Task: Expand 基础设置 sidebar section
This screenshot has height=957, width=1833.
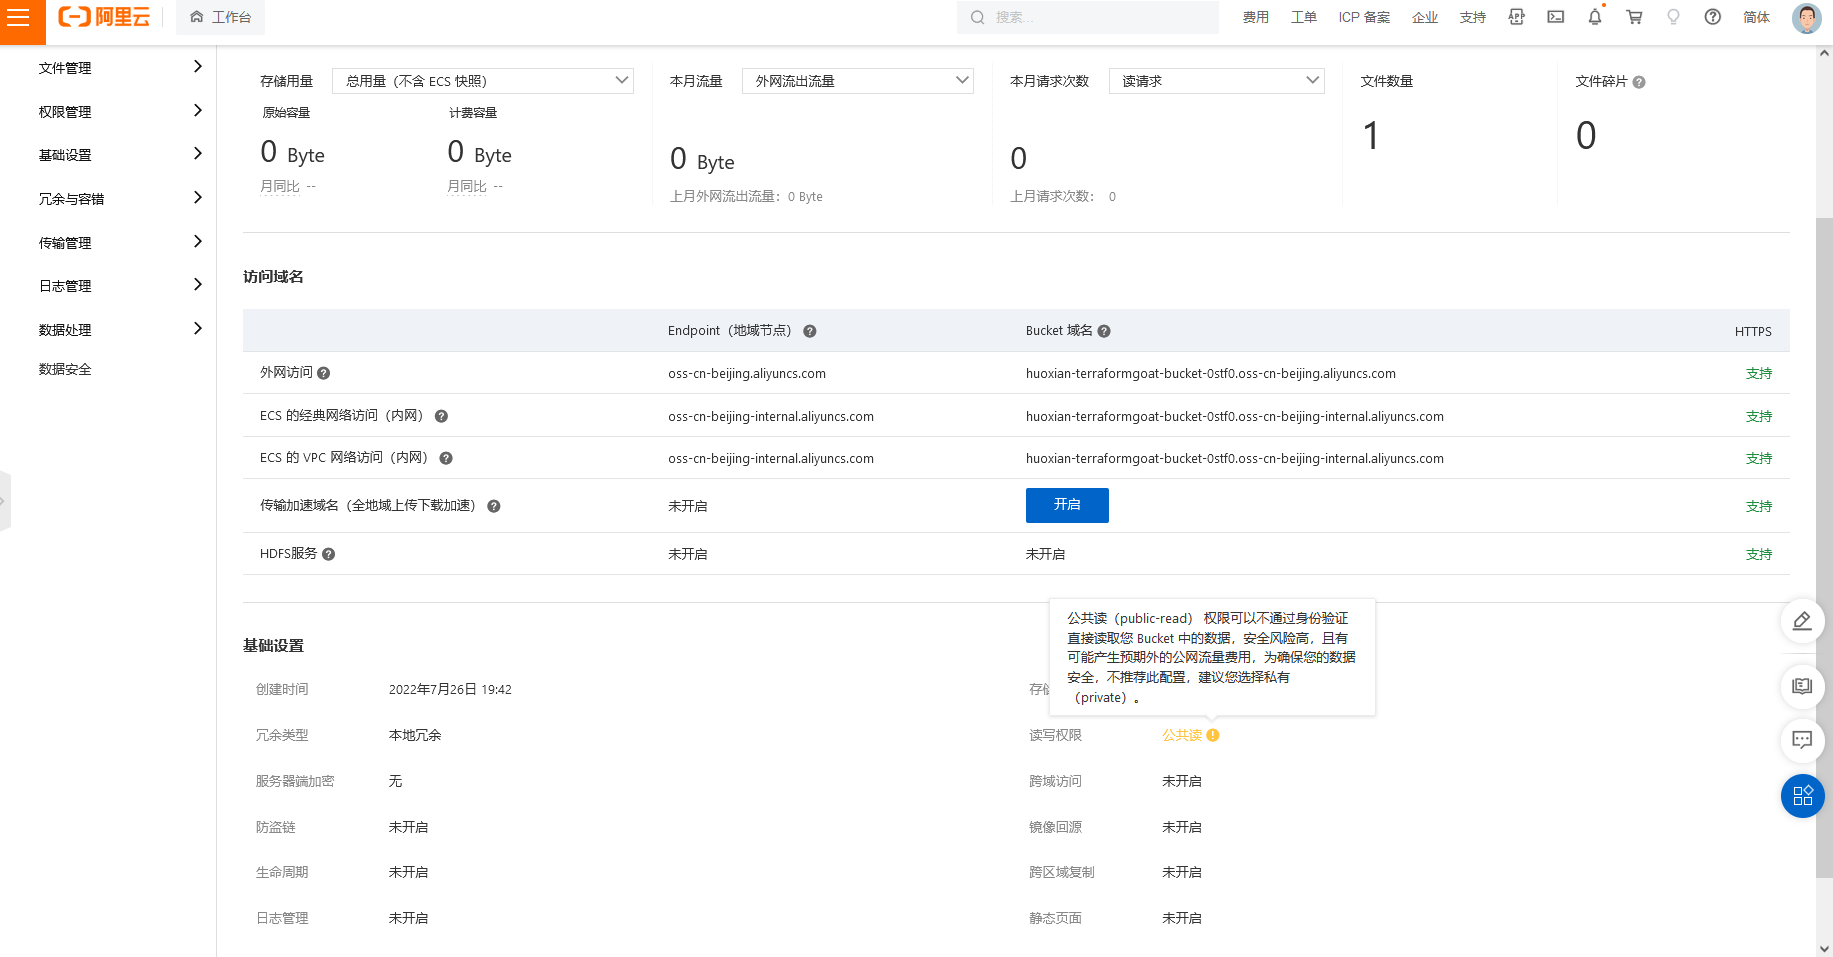Action: tap(120, 155)
